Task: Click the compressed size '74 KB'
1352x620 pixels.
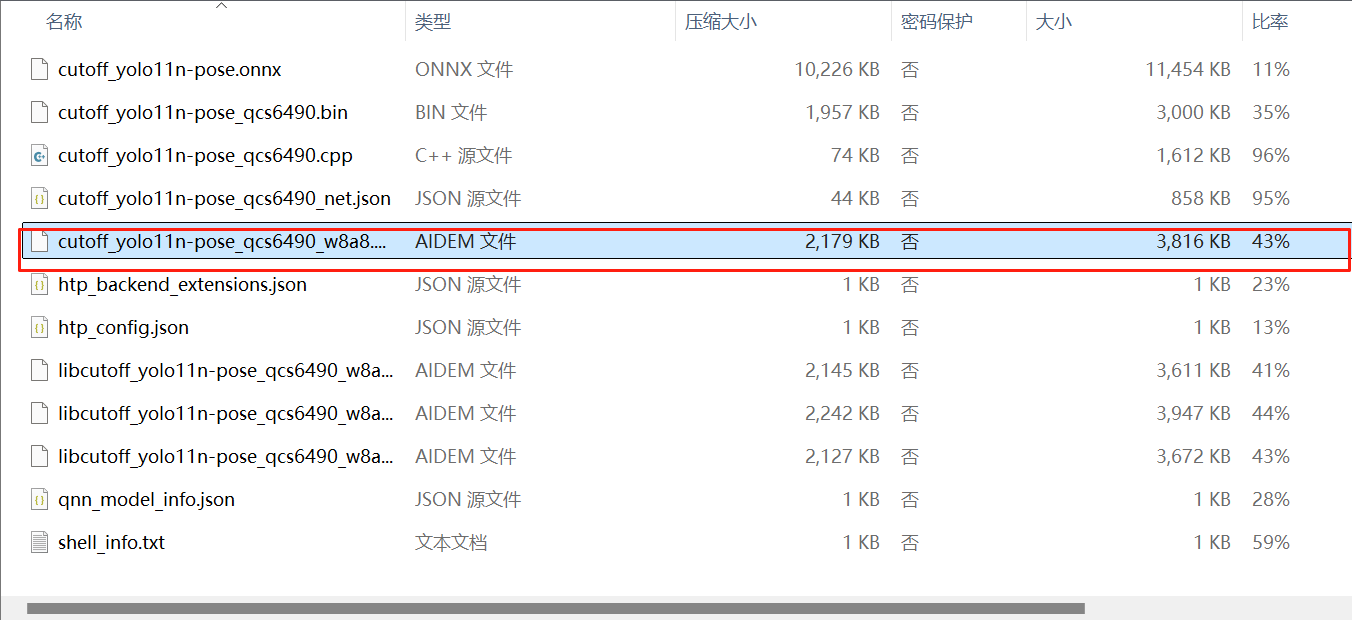Action: [x=855, y=156]
